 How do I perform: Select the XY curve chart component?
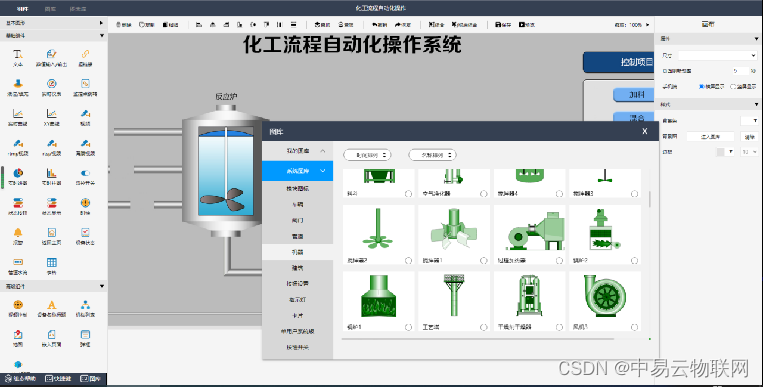click(51, 117)
